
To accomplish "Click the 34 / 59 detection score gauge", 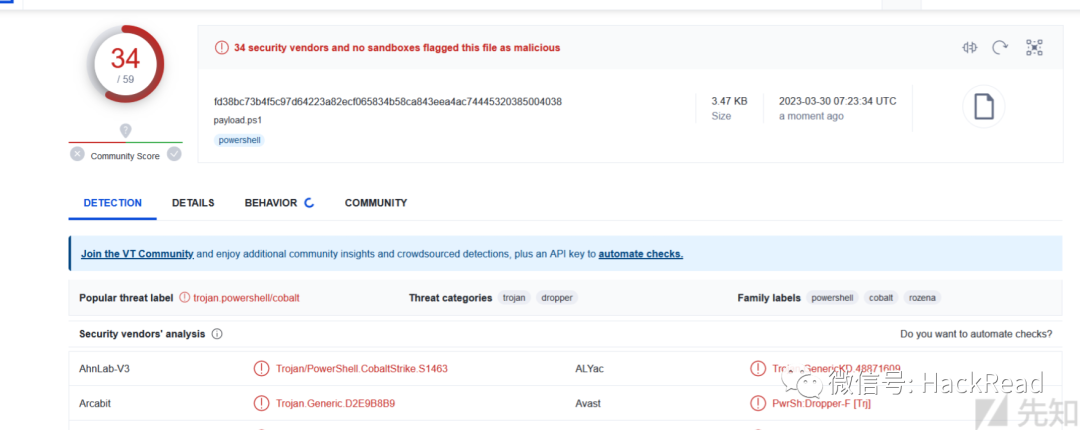I will 125,66.
